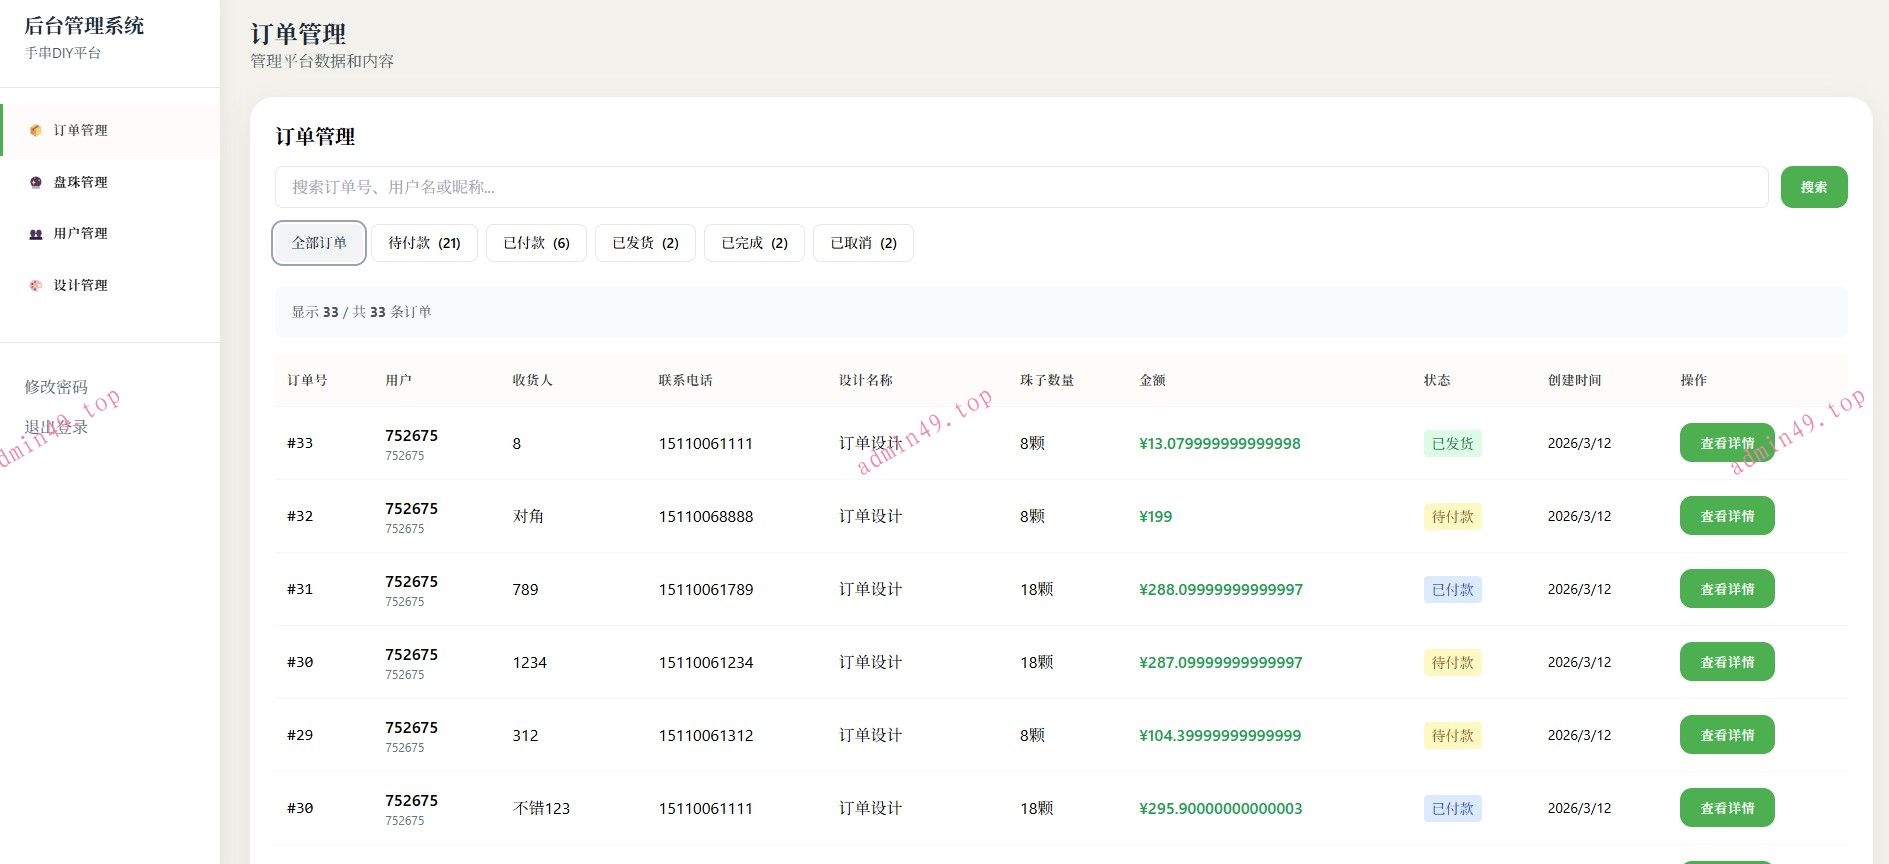Click the 订单管理 box icon in sidebar
Viewport: 1889px width, 864px height.
coord(36,130)
